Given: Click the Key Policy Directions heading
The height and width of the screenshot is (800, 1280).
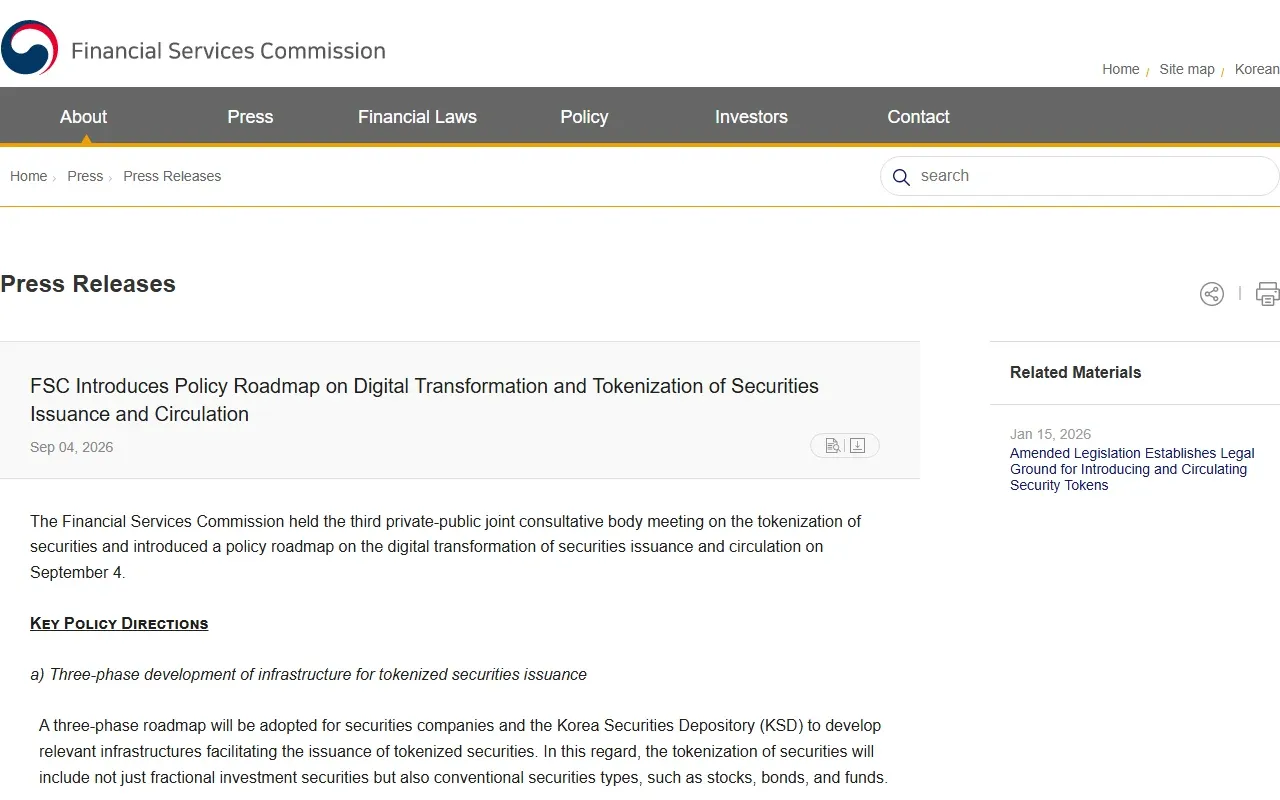Looking at the screenshot, I should (119, 623).
